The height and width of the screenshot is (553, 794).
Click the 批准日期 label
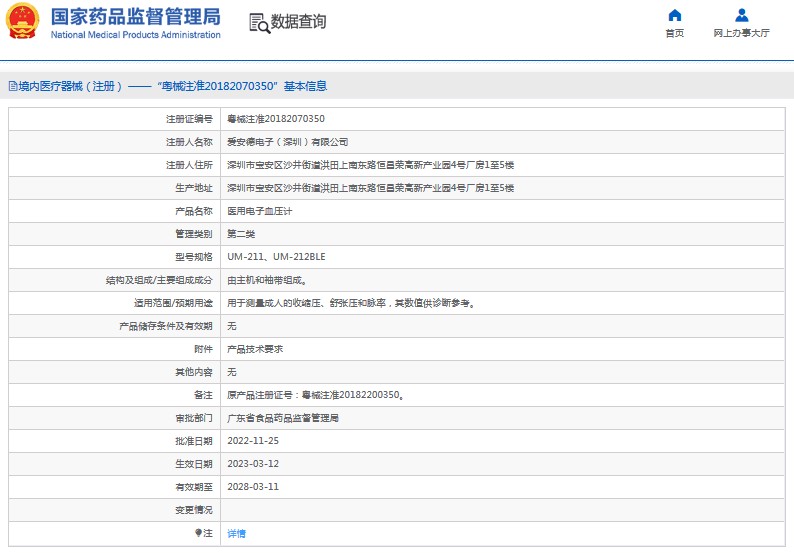click(194, 441)
